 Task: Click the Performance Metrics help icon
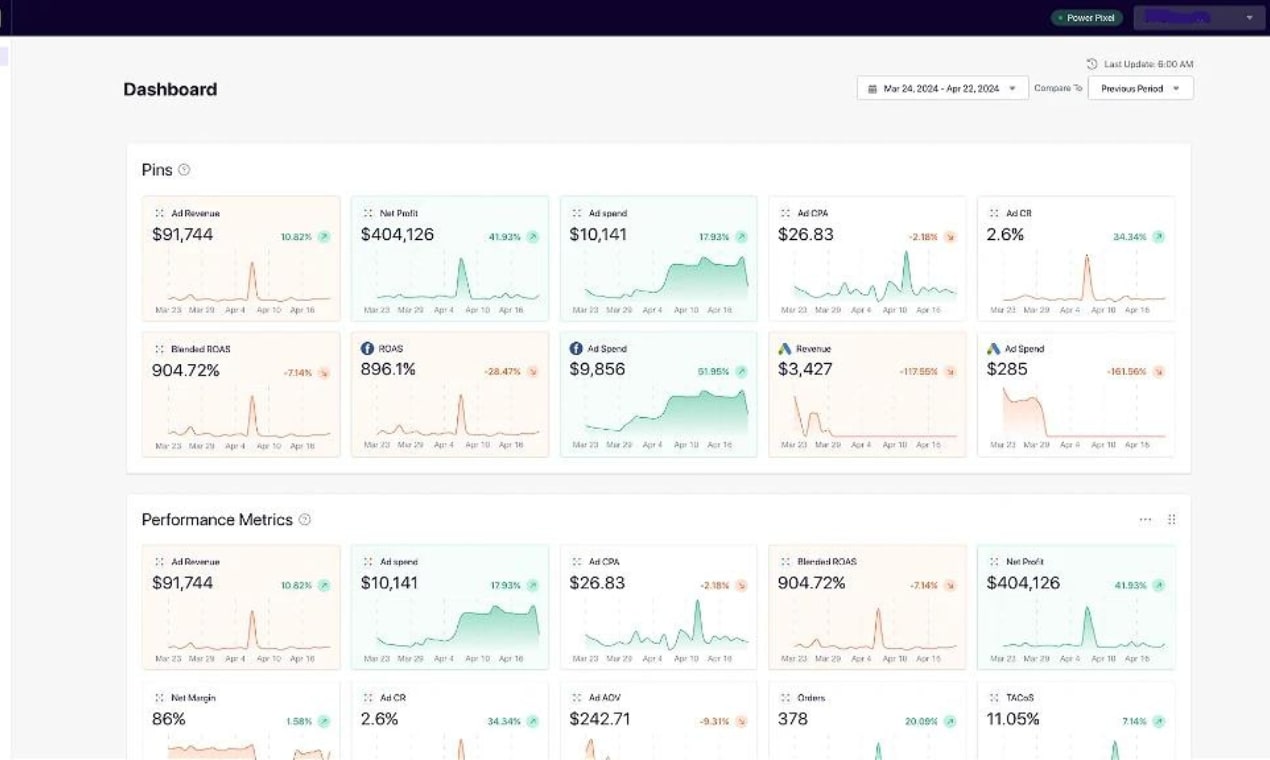(x=305, y=520)
